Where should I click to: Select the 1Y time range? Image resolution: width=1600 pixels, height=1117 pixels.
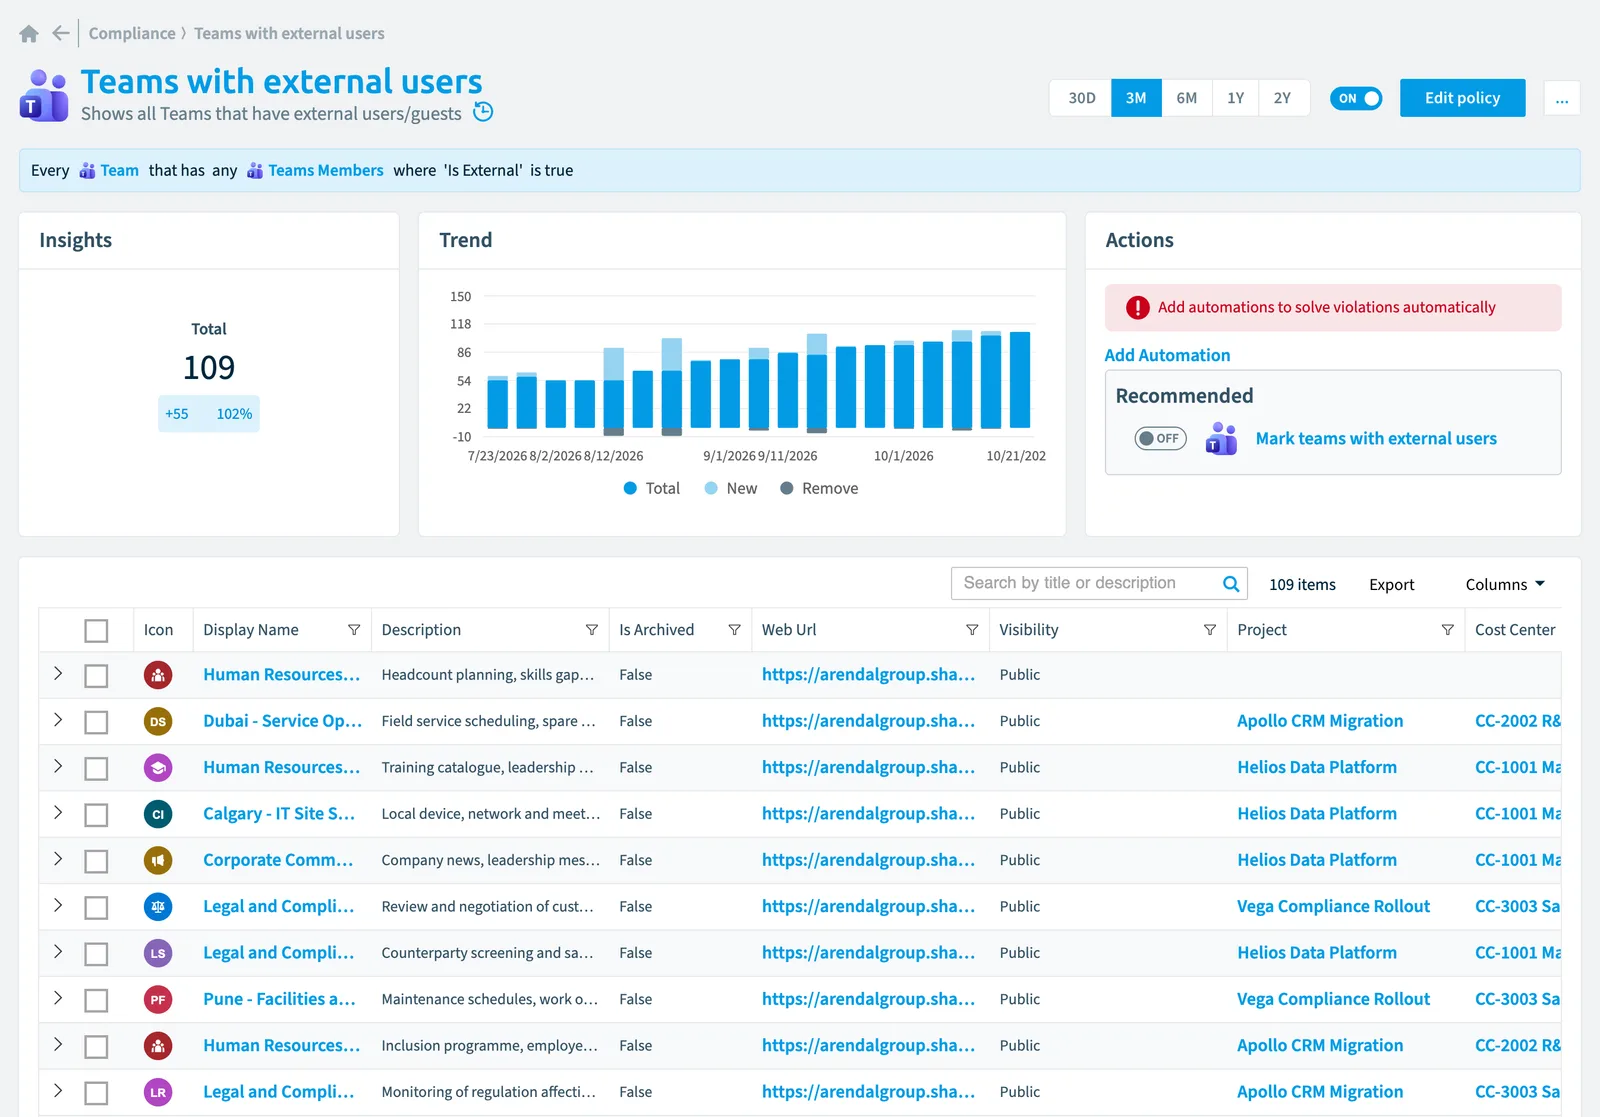1236,98
